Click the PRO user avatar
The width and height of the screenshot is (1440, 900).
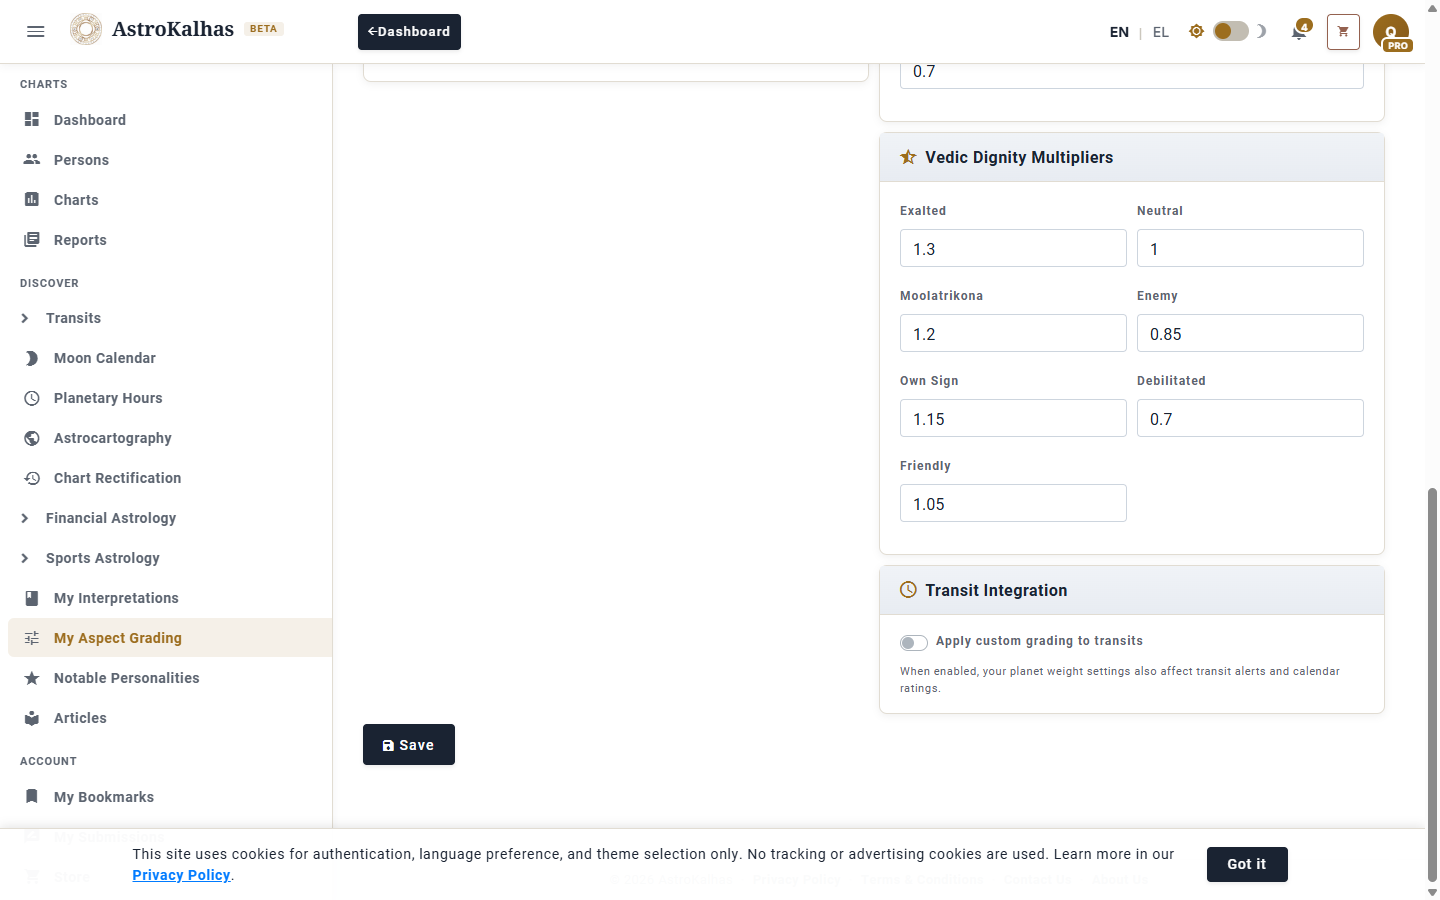point(1391,32)
